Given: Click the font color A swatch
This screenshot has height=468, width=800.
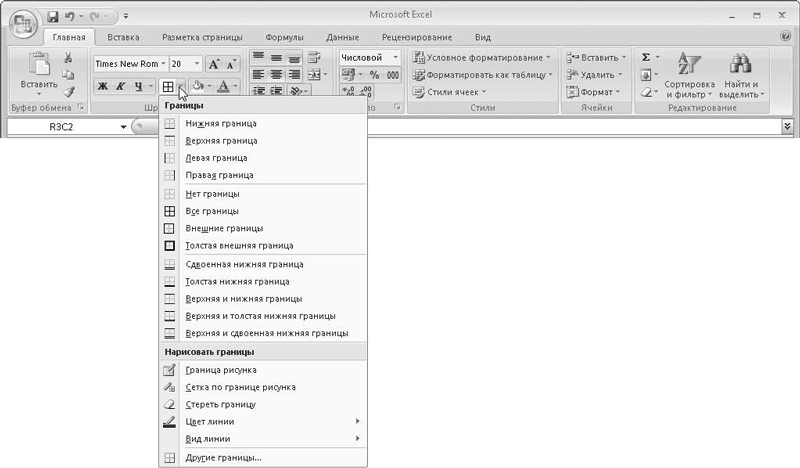Looking at the screenshot, I should click(222, 86).
